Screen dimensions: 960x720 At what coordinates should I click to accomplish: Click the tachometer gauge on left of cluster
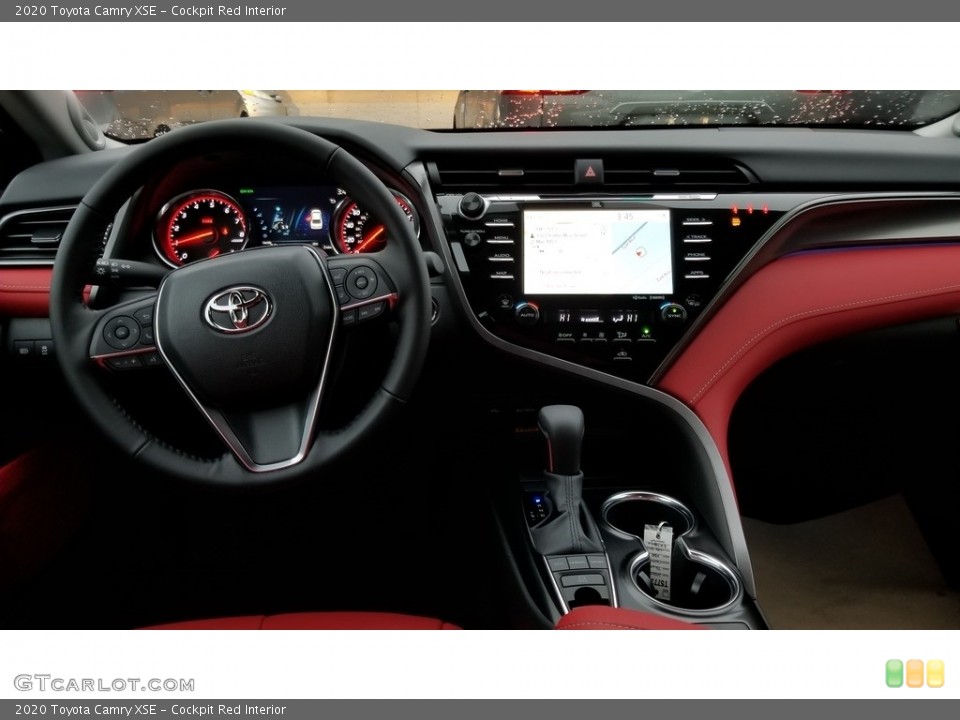click(201, 229)
